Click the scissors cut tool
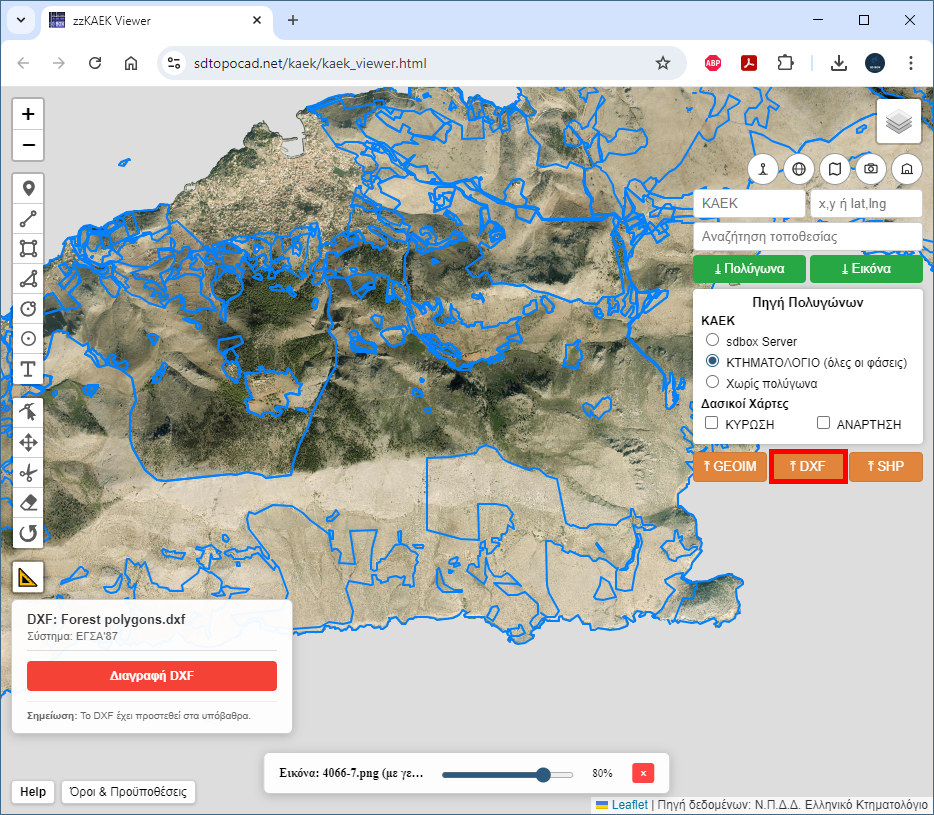 tap(28, 472)
